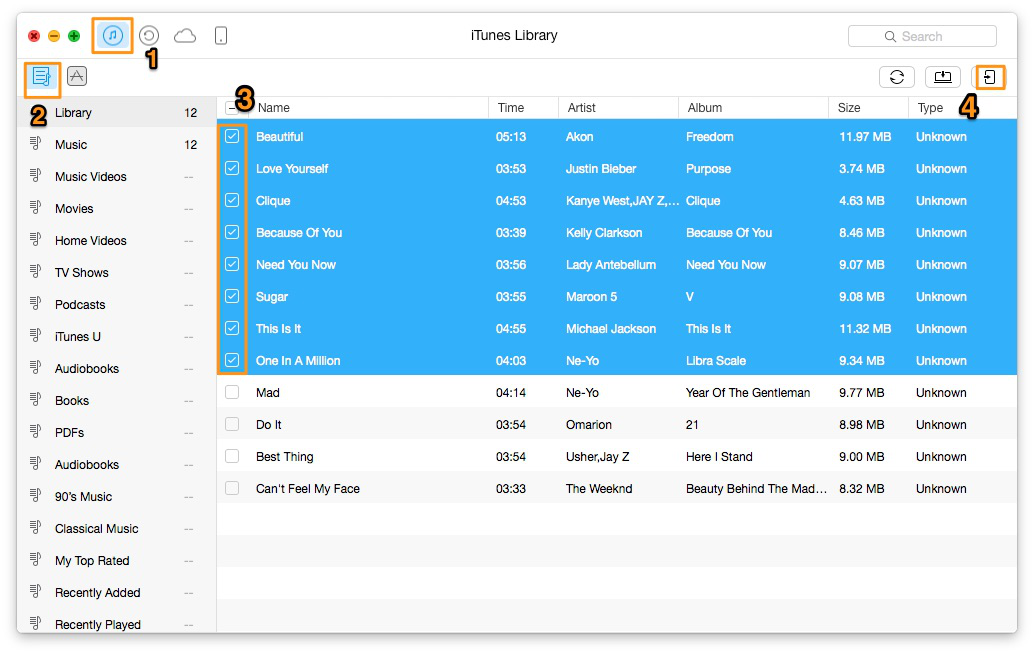Click the 03:56 time for Need You Now
1034x654 pixels.
pos(510,264)
